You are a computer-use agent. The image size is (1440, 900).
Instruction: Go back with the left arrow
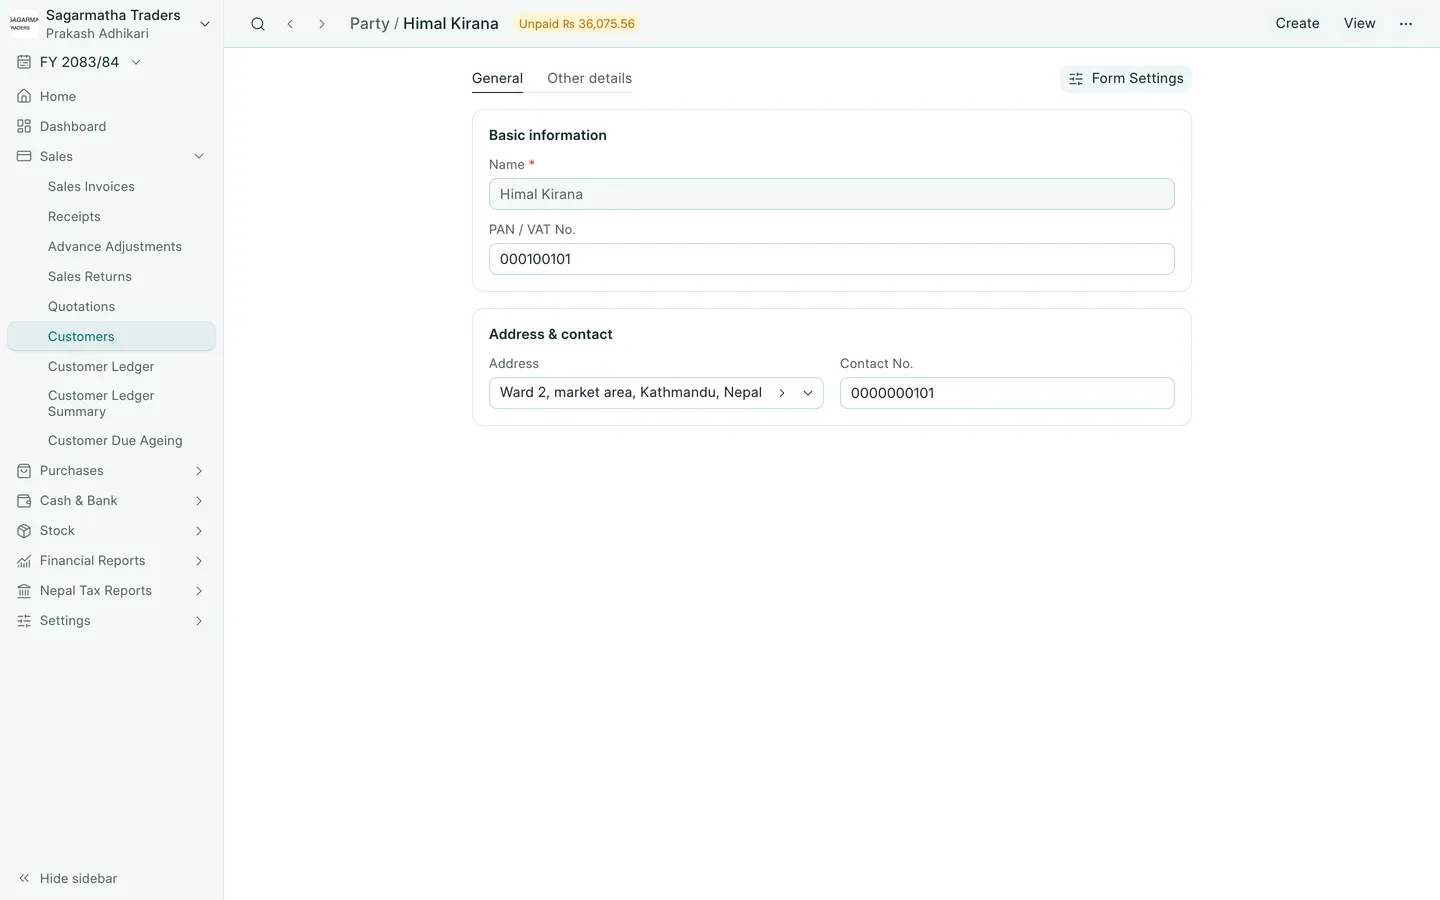(x=290, y=24)
